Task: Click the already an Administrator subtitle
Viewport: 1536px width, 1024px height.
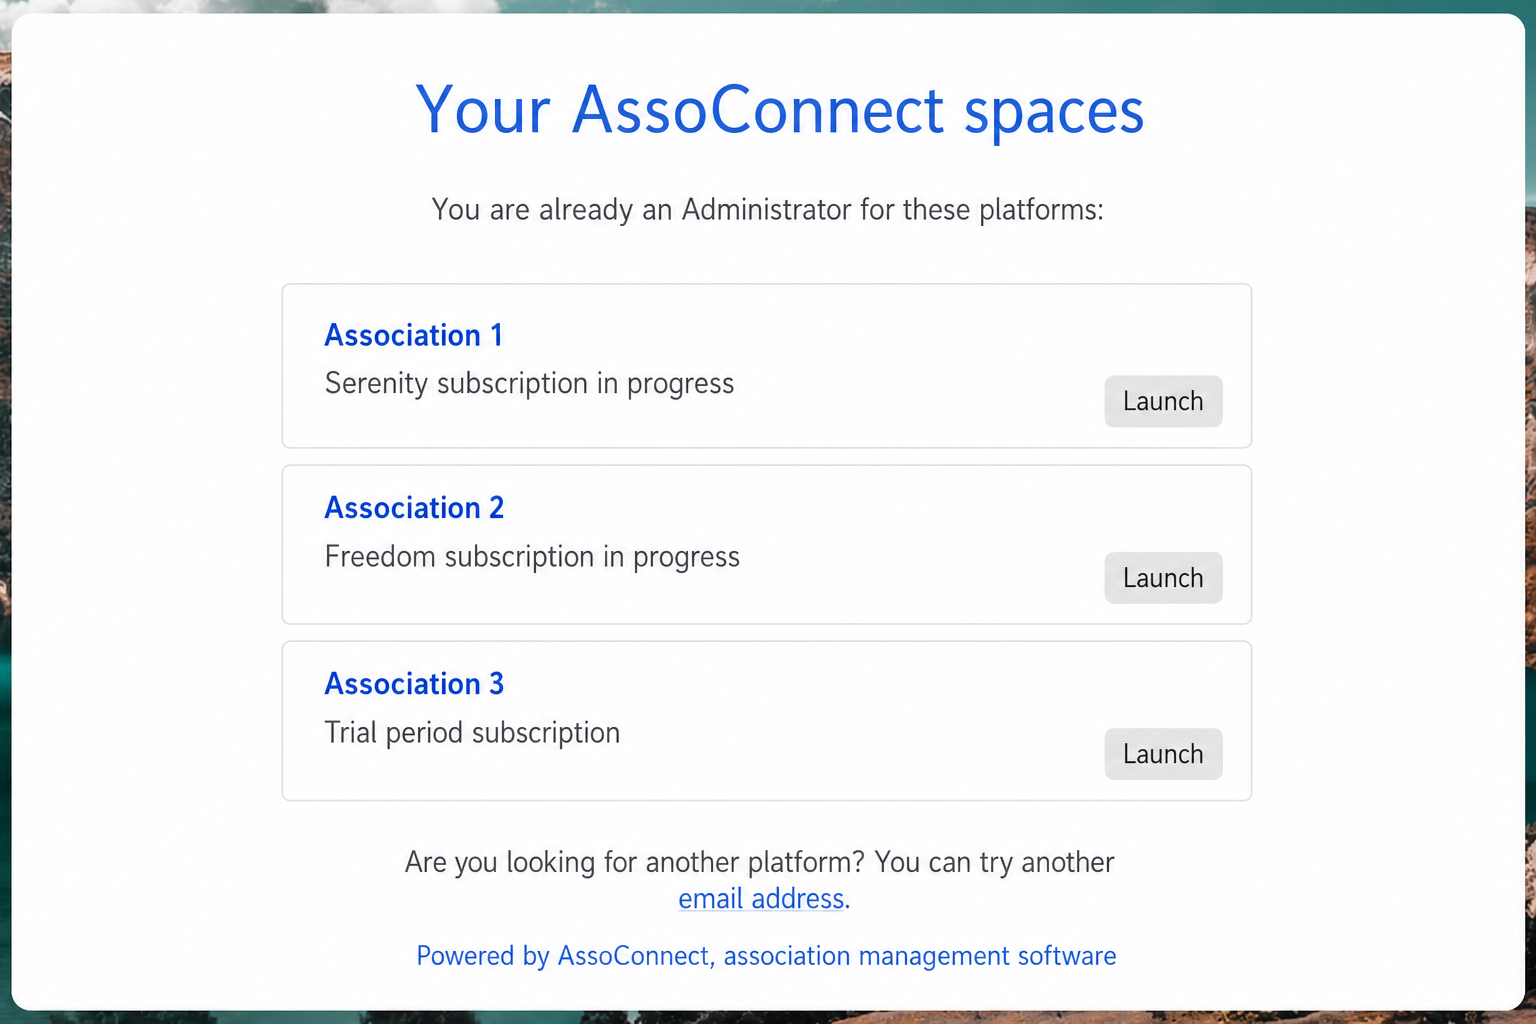Action: [767, 210]
